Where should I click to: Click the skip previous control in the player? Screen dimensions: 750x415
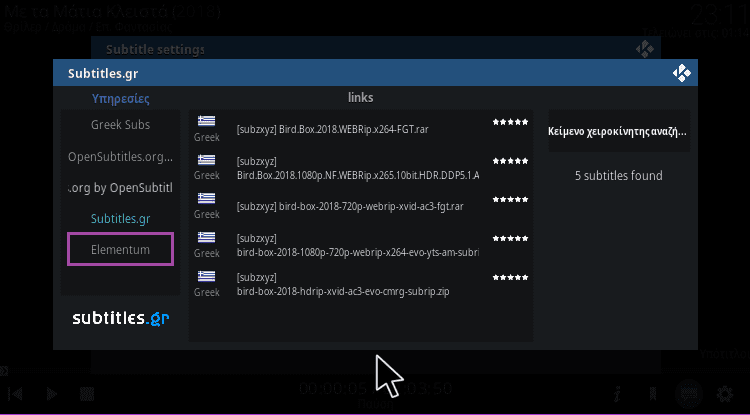(16, 394)
